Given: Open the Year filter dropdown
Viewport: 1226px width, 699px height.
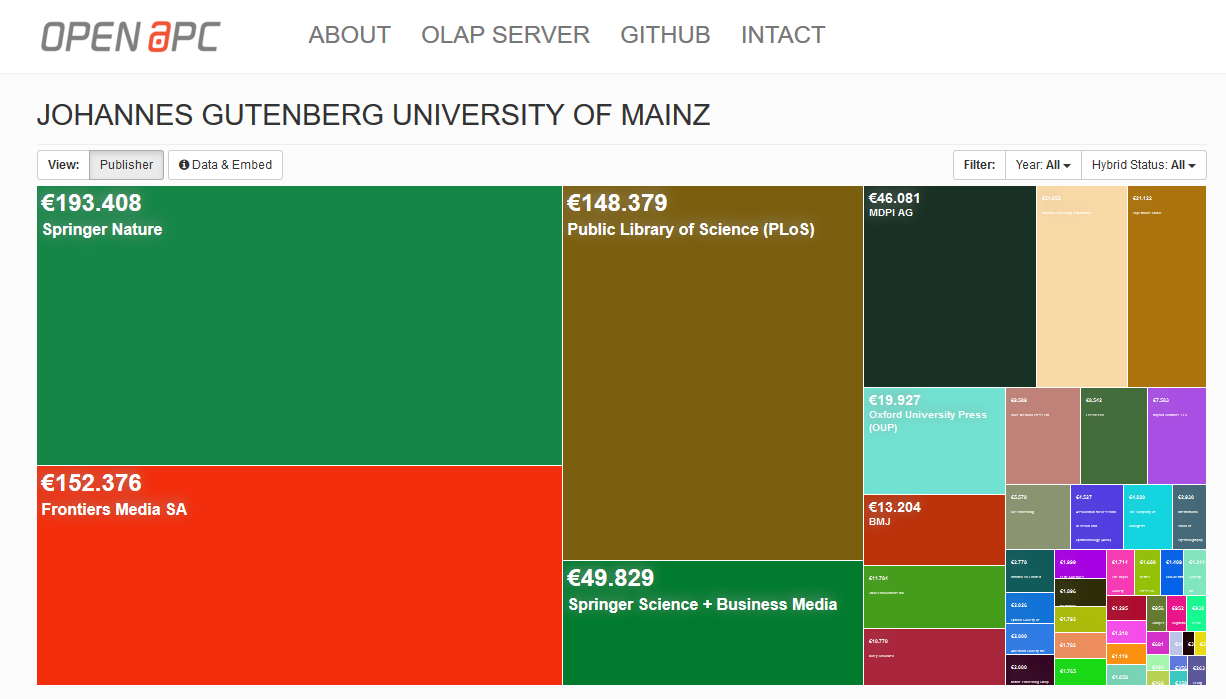Looking at the screenshot, I should pyautogui.click(x=1043, y=165).
